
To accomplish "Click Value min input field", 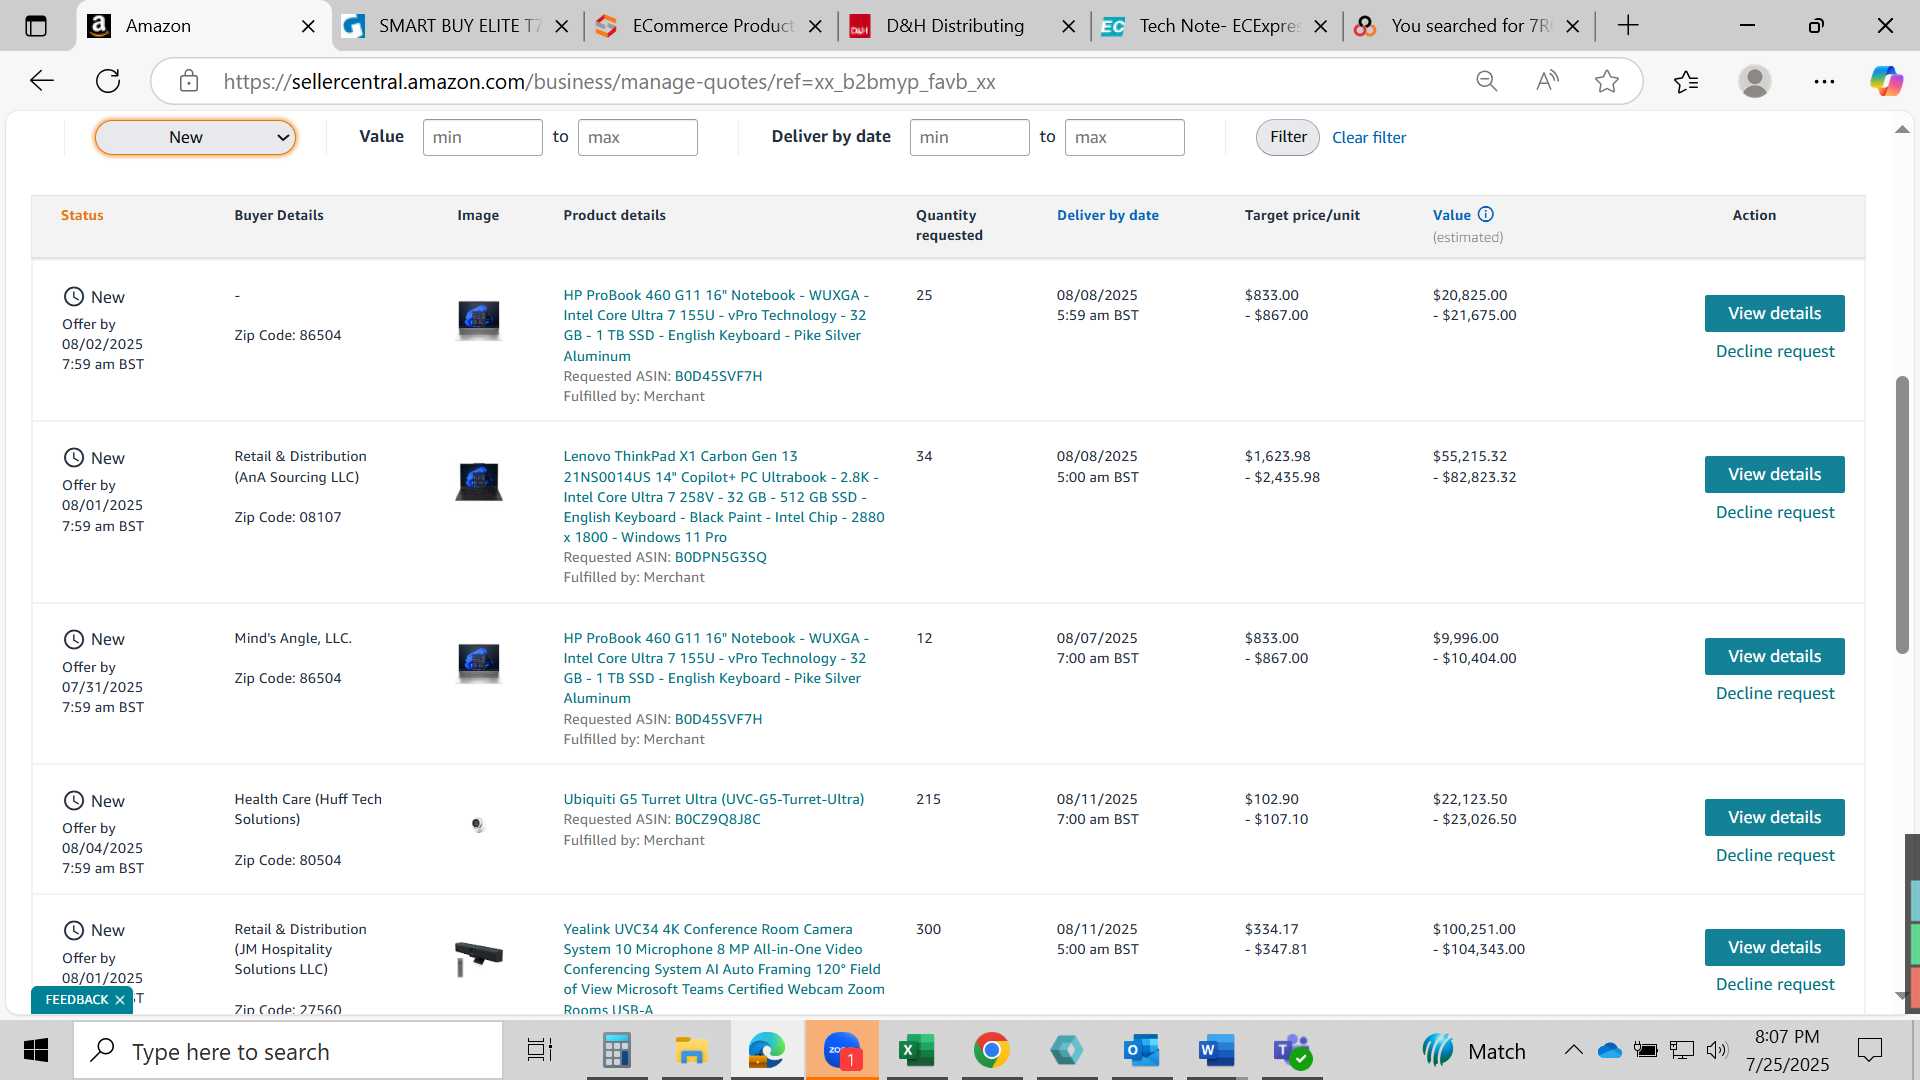I will tap(483, 137).
